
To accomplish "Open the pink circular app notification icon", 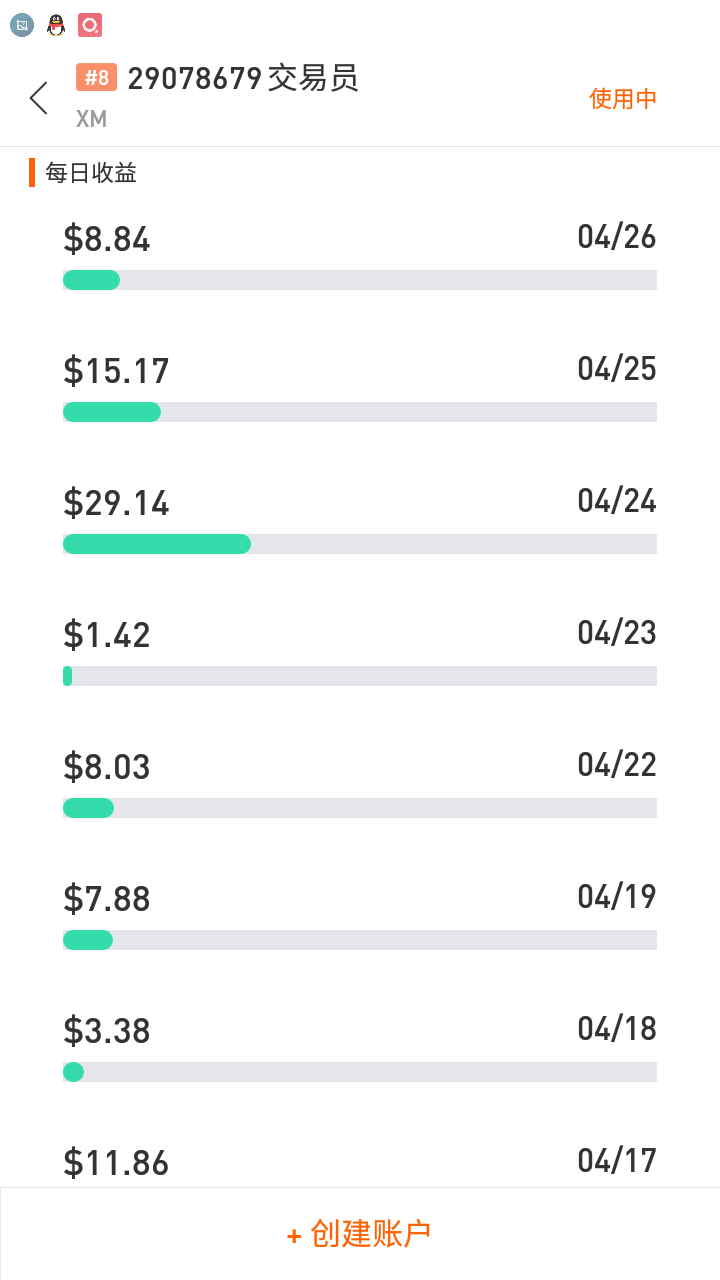I will (x=90, y=26).
